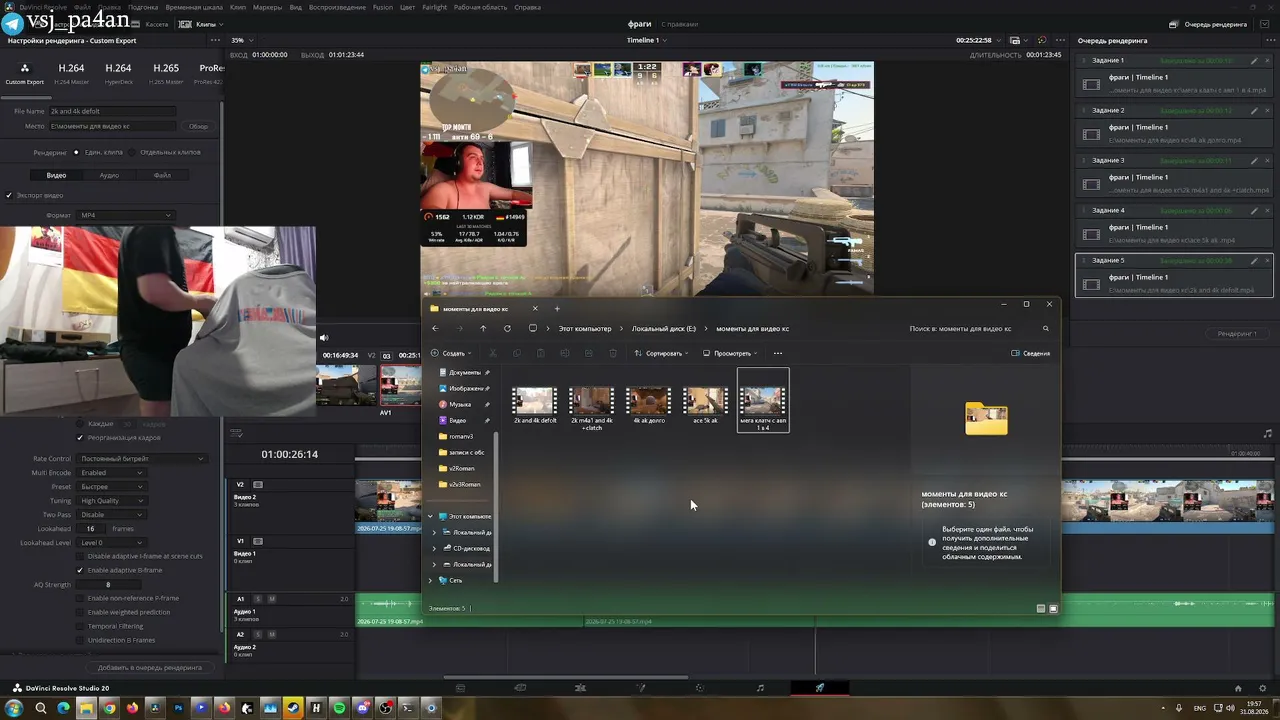Toggle Disable adaptive I-frame at scene cuts
The height and width of the screenshot is (720, 1280).
[x=80, y=556]
